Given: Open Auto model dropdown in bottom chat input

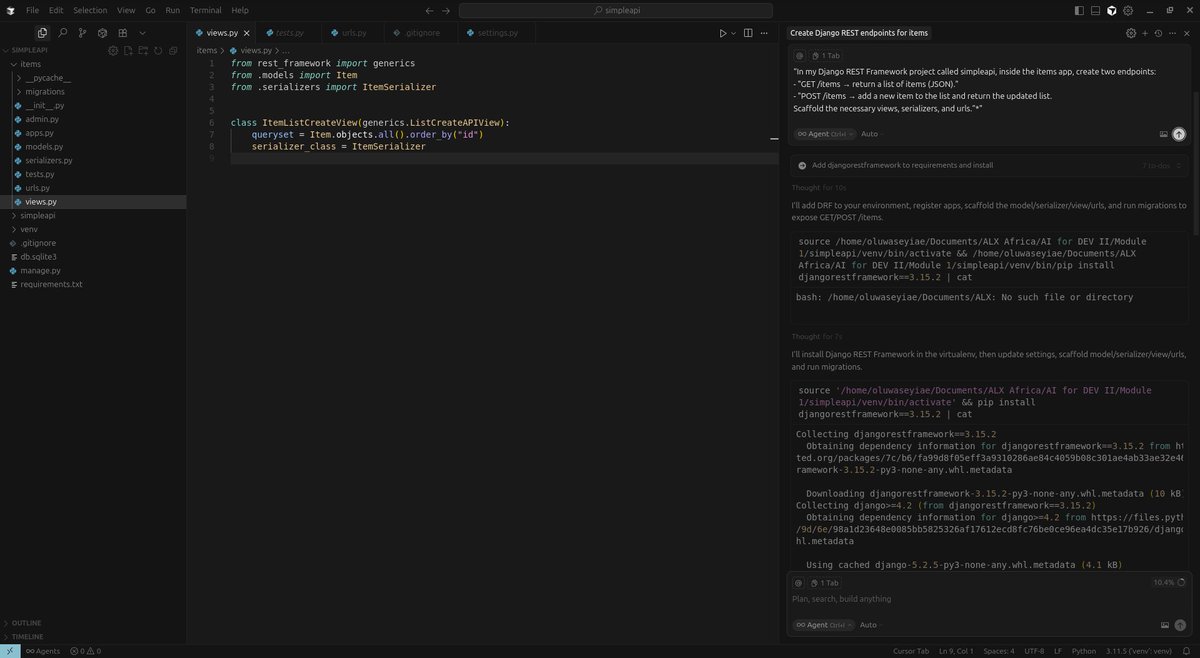Looking at the screenshot, I should pos(871,625).
